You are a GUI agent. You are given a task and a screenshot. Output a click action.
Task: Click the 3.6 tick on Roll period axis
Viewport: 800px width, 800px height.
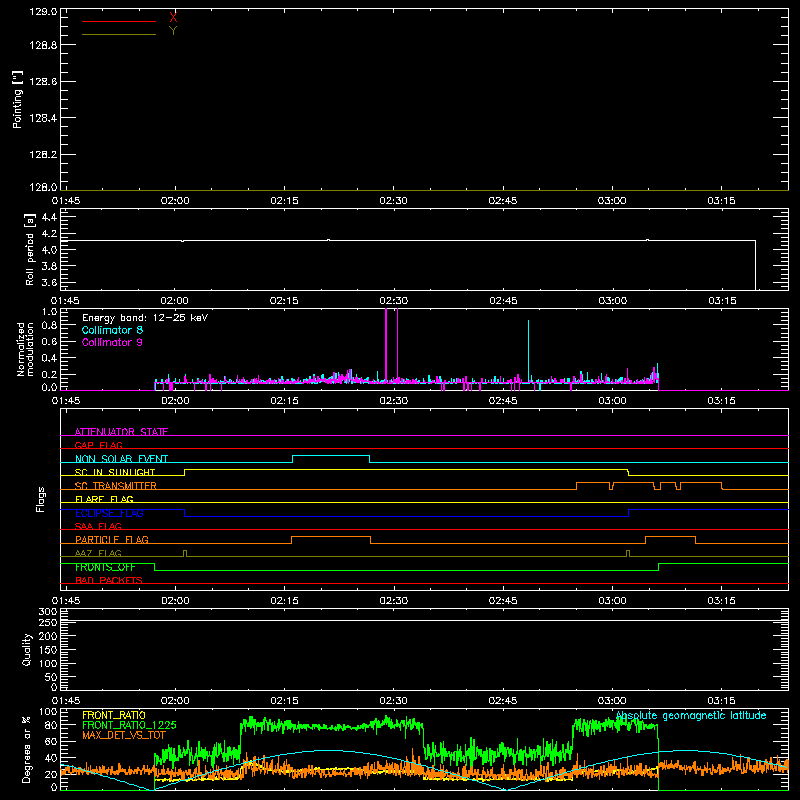tap(49, 282)
